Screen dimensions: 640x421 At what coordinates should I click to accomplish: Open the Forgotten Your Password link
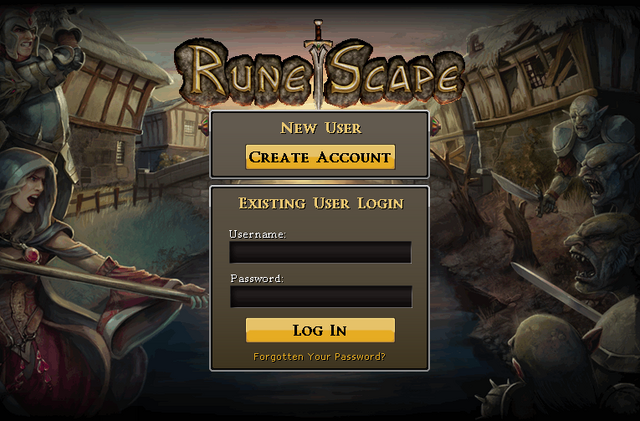319,356
